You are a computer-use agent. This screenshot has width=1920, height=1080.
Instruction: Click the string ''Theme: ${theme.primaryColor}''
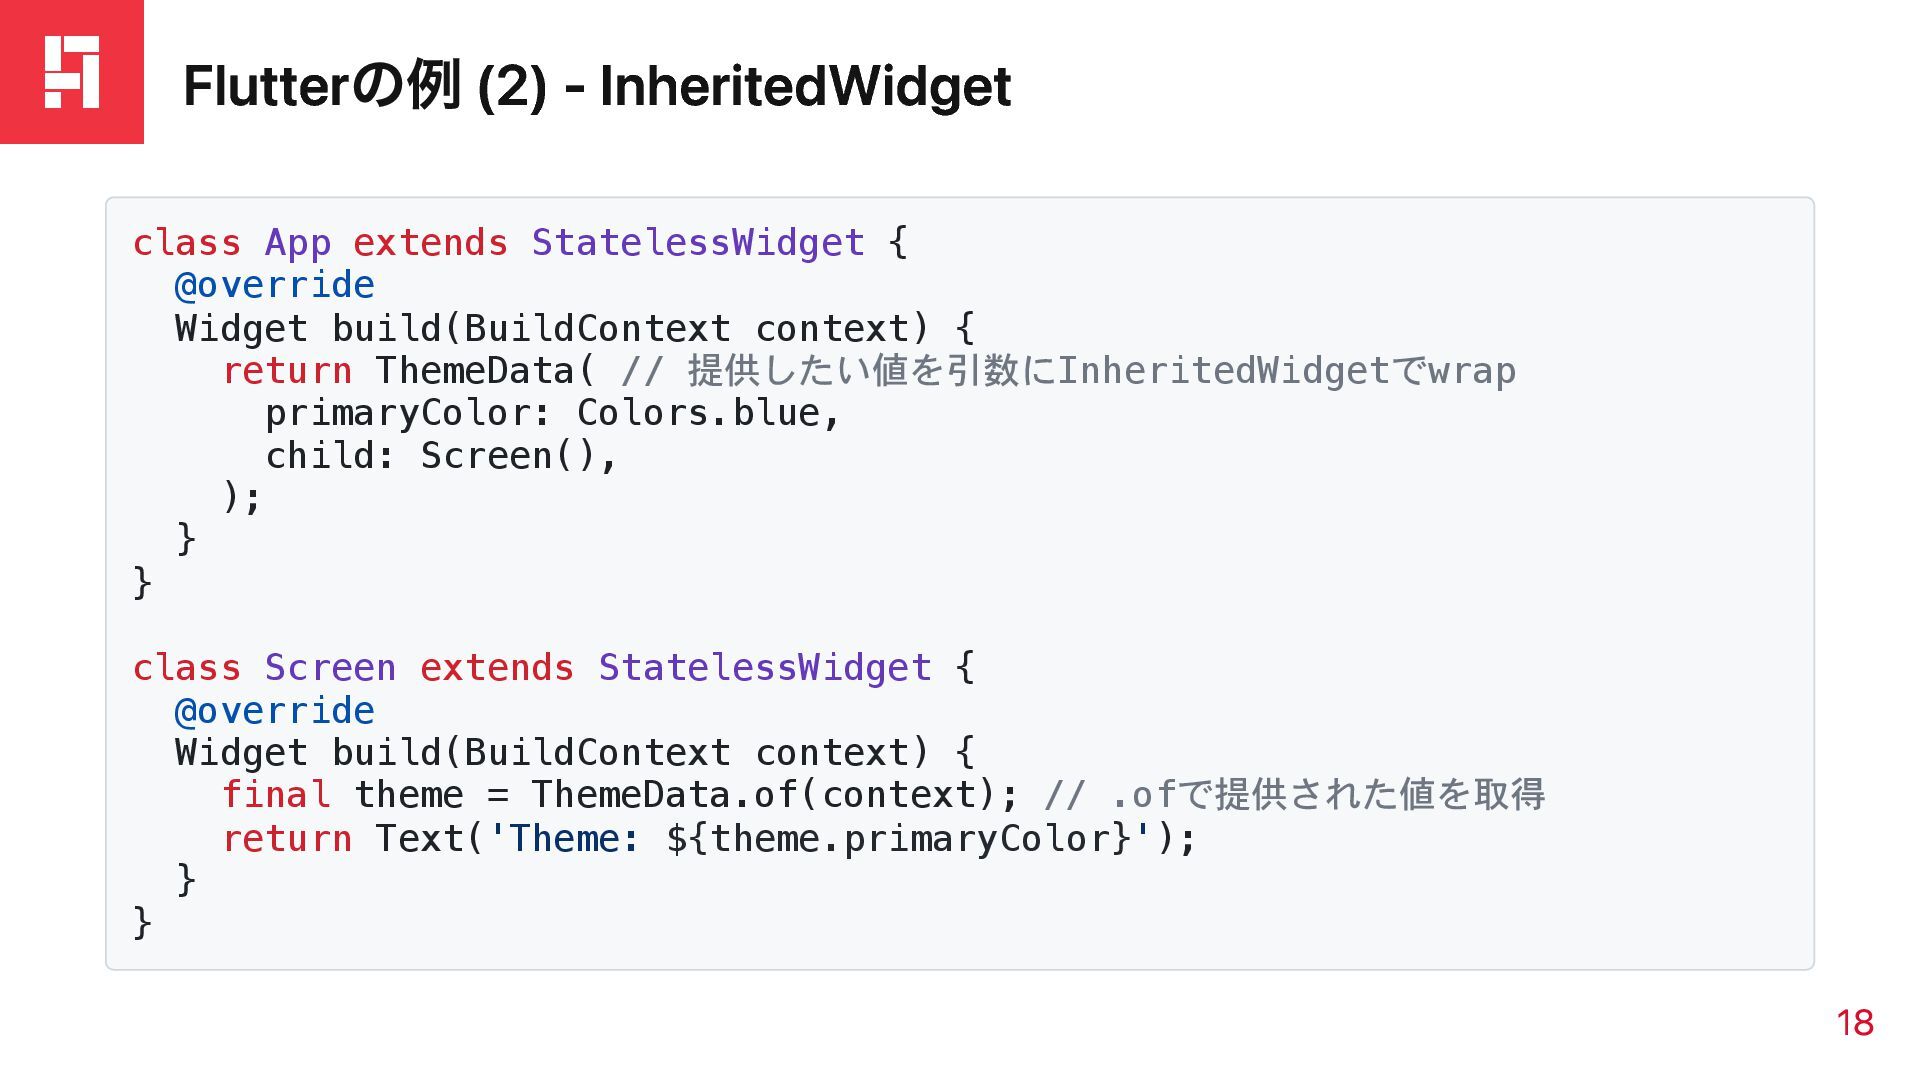point(819,838)
